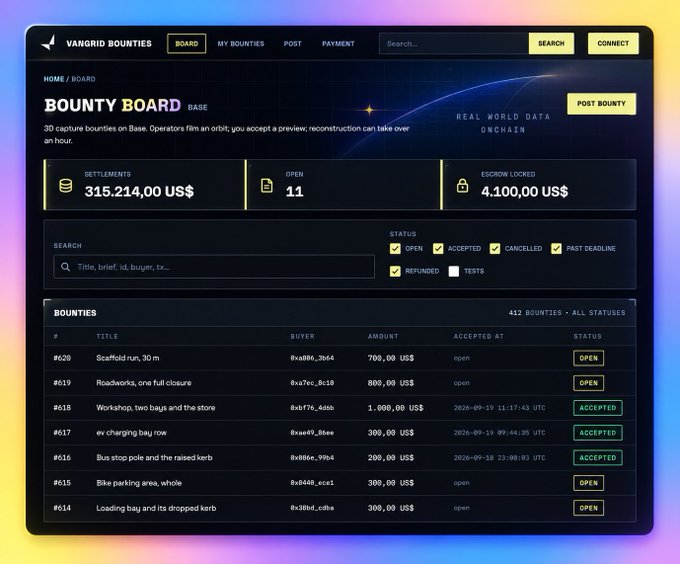The image size is (680, 564).
Task: Toggle the Cancelled status checkbox
Action: pyautogui.click(x=495, y=248)
